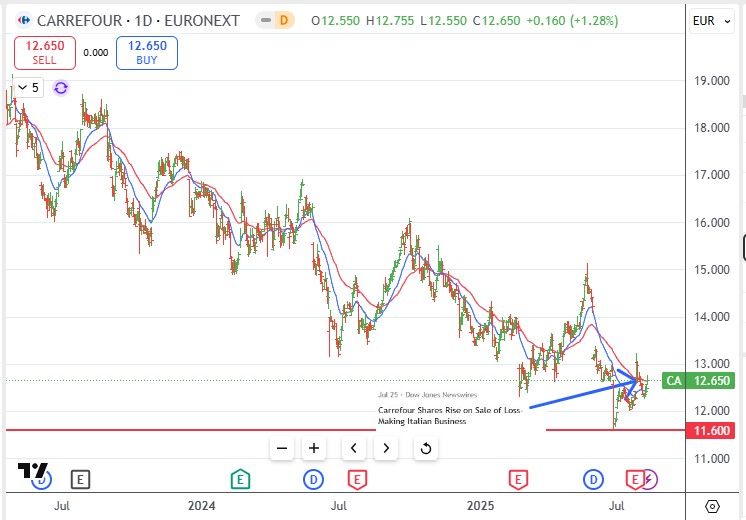Click the H12.755 high value

[390, 21]
